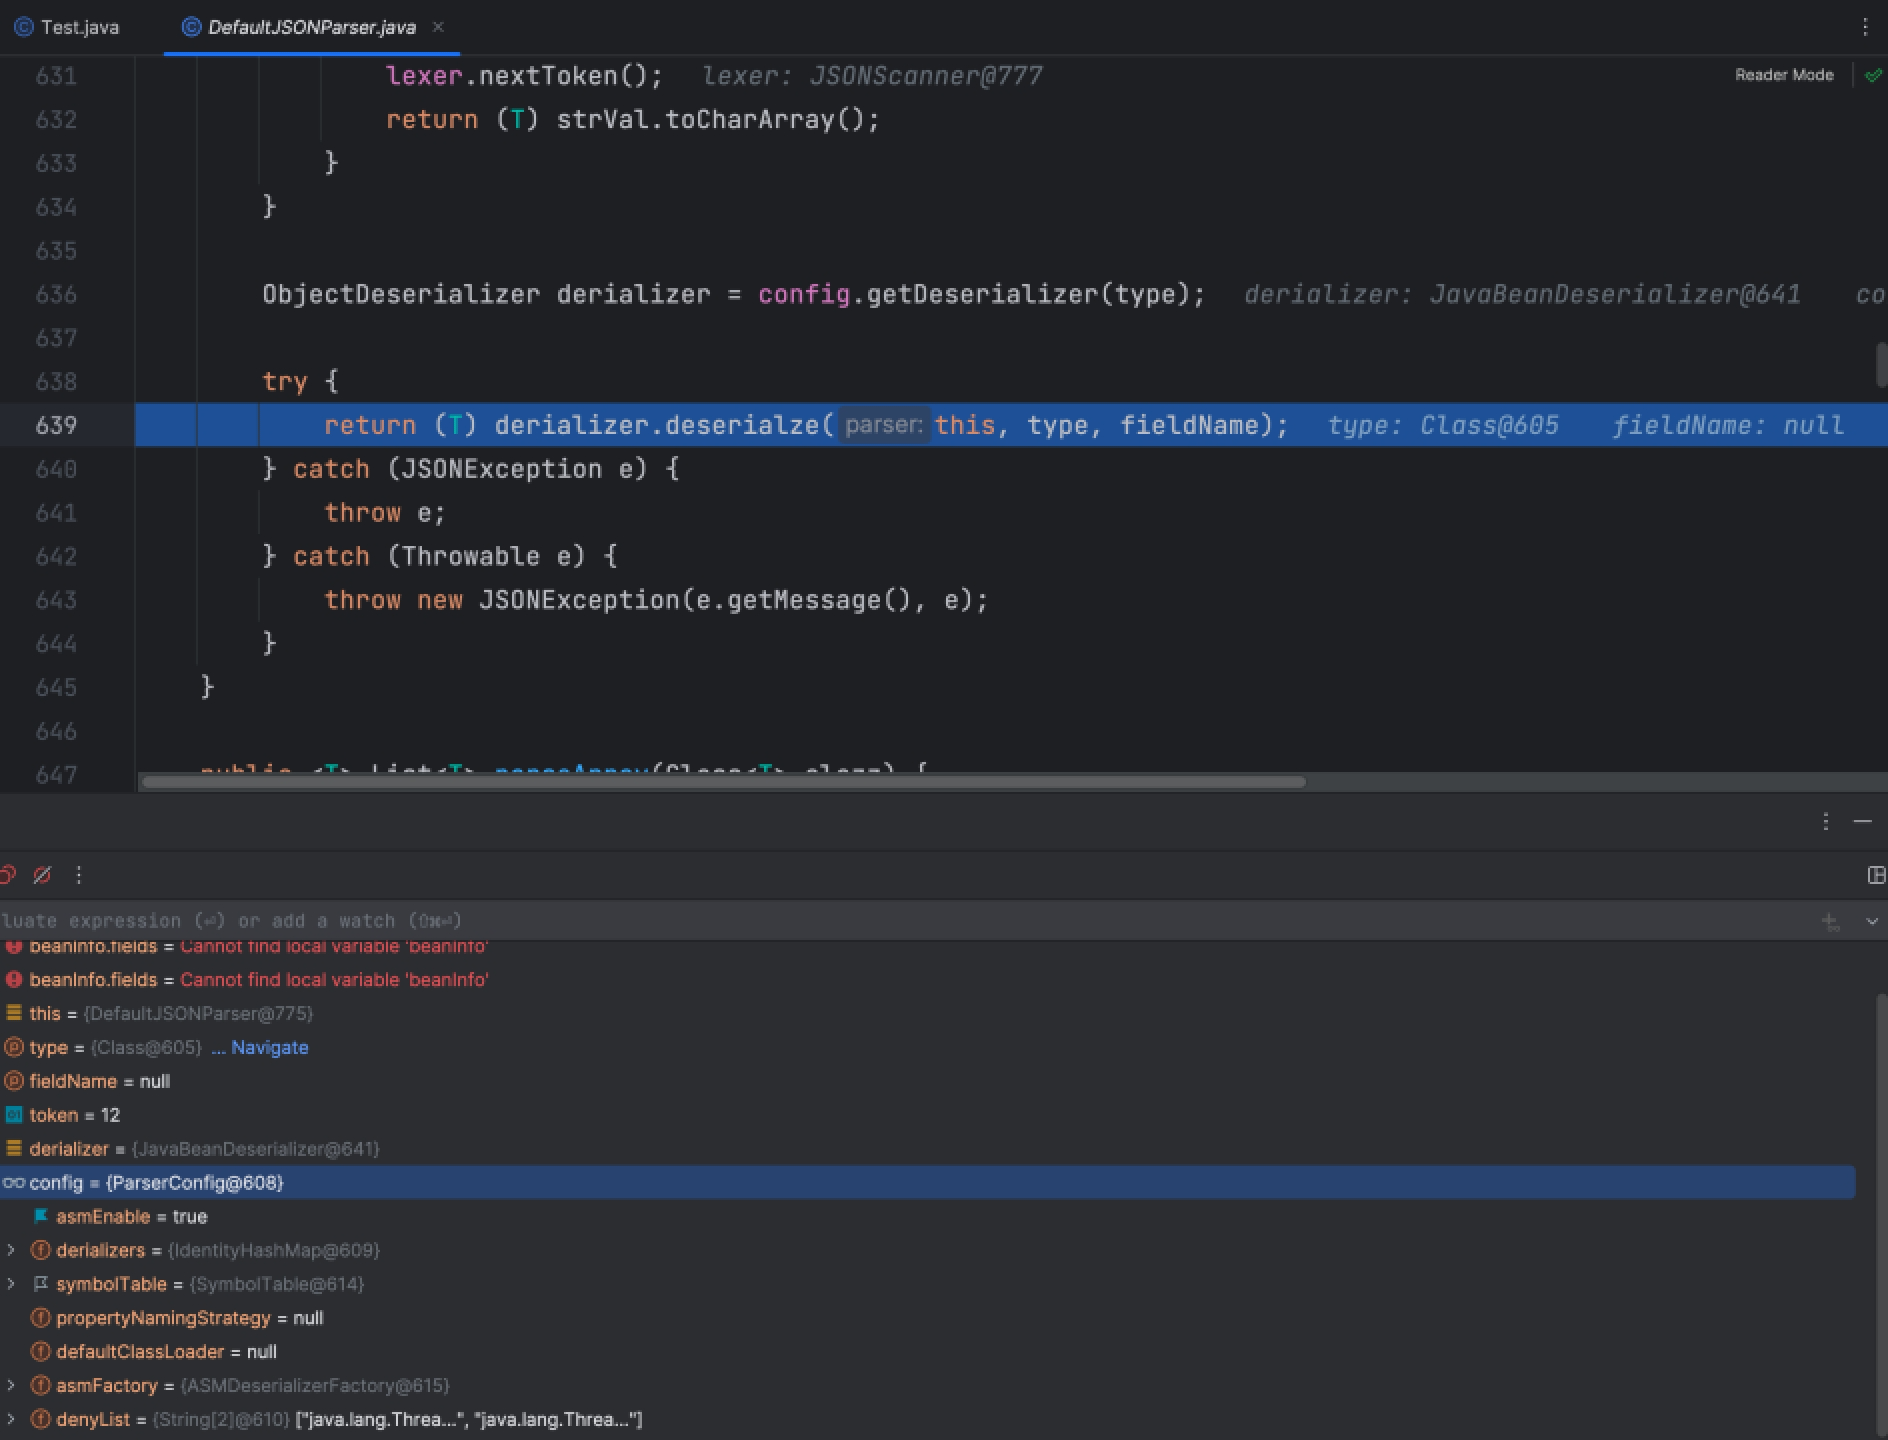Click the green inspection checkmark icon
The width and height of the screenshot is (1888, 1440).
tap(1872, 75)
